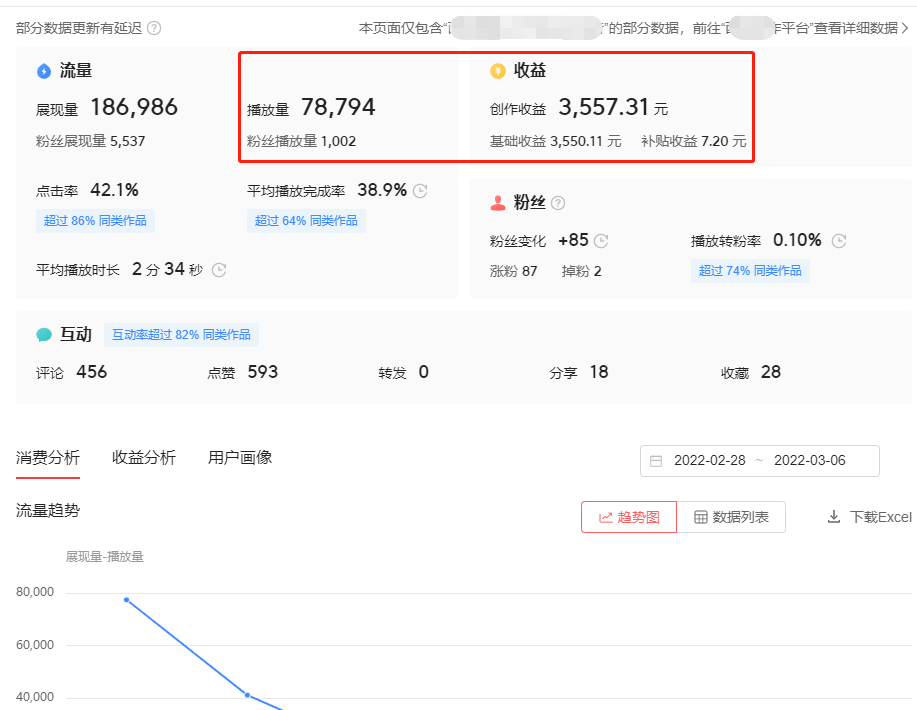Click the 流量趋势 heading
The width and height of the screenshot is (917, 710).
tap(48, 511)
